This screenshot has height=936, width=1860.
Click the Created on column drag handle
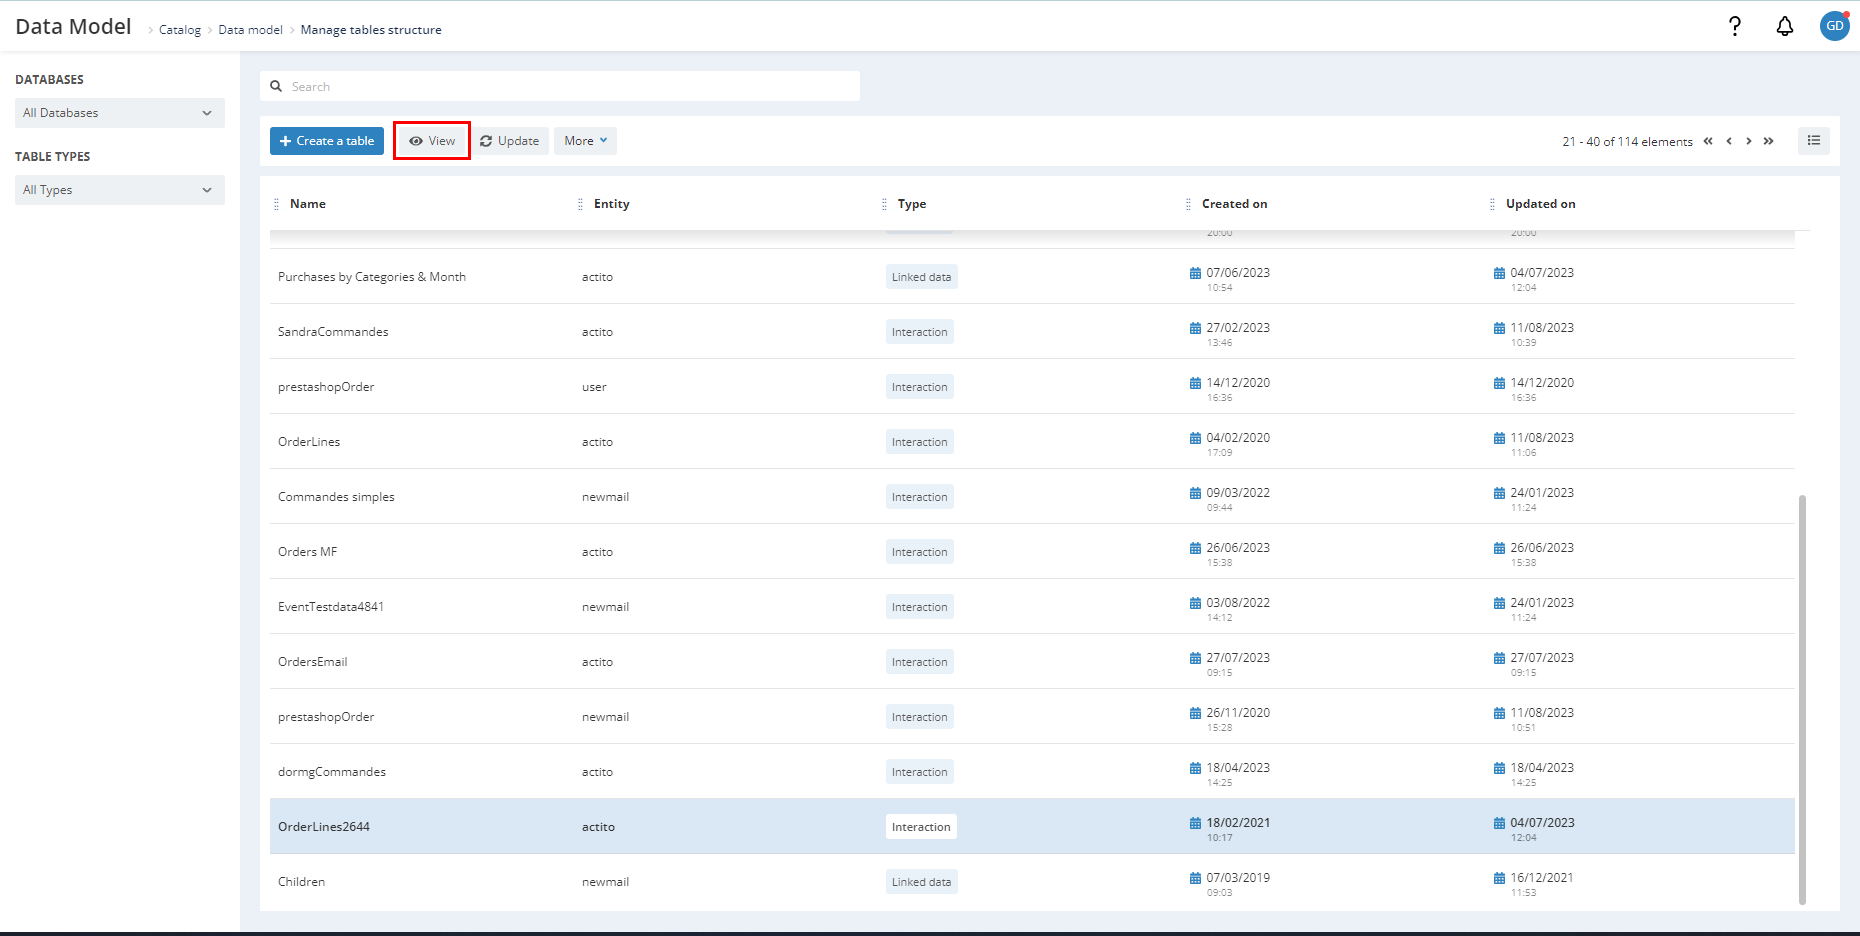pos(1189,204)
